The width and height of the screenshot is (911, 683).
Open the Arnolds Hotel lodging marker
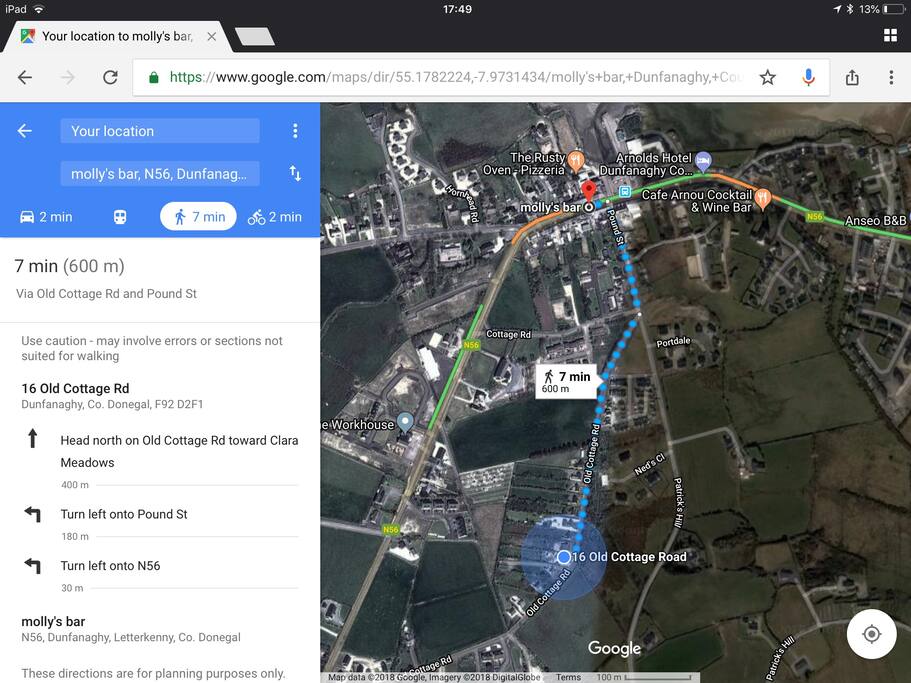[x=703, y=161]
